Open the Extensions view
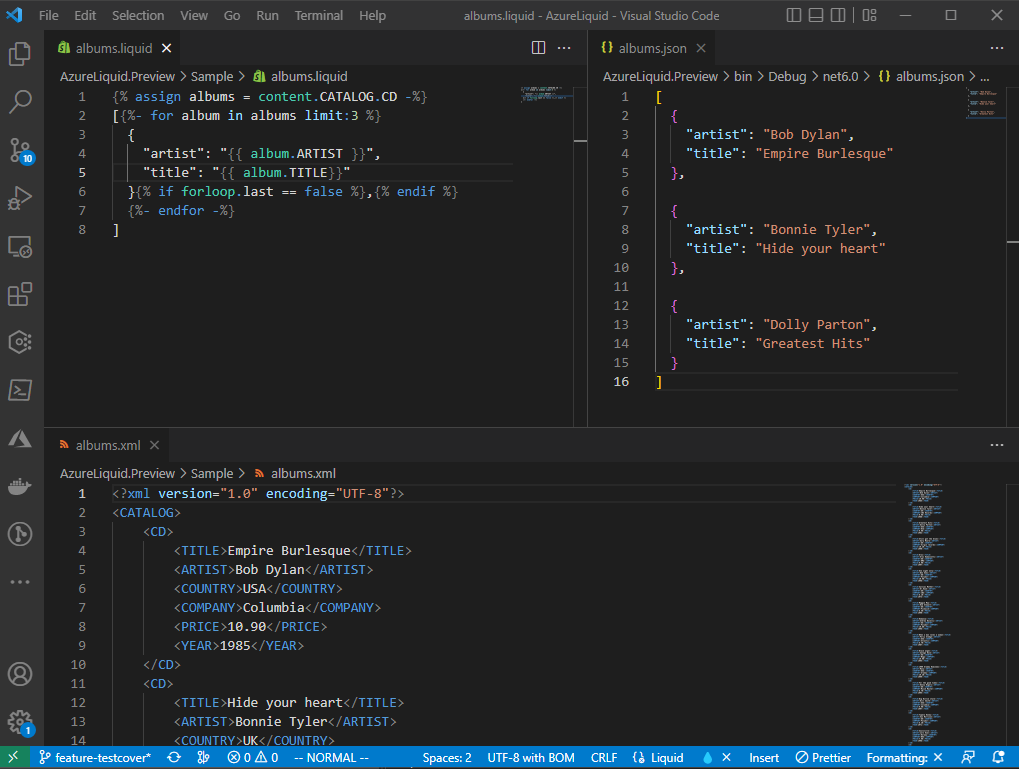Viewport: 1019px width, 769px height. click(21, 294)
